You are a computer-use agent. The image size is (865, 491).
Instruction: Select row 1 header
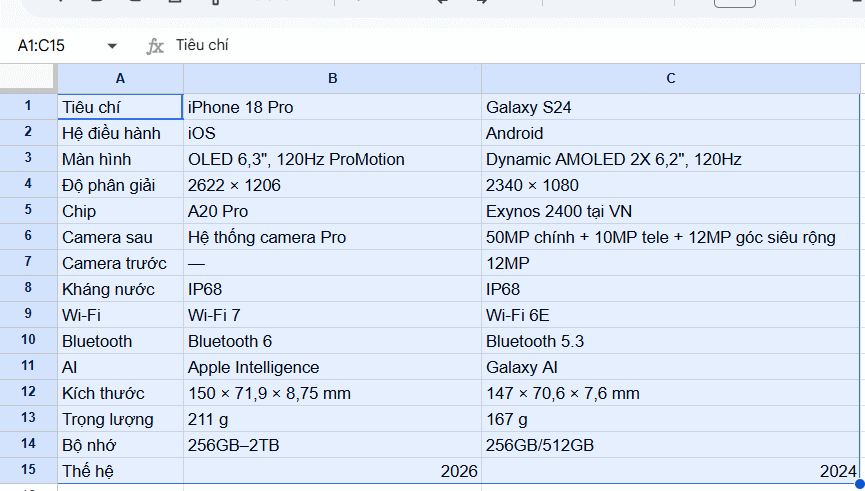28,106
